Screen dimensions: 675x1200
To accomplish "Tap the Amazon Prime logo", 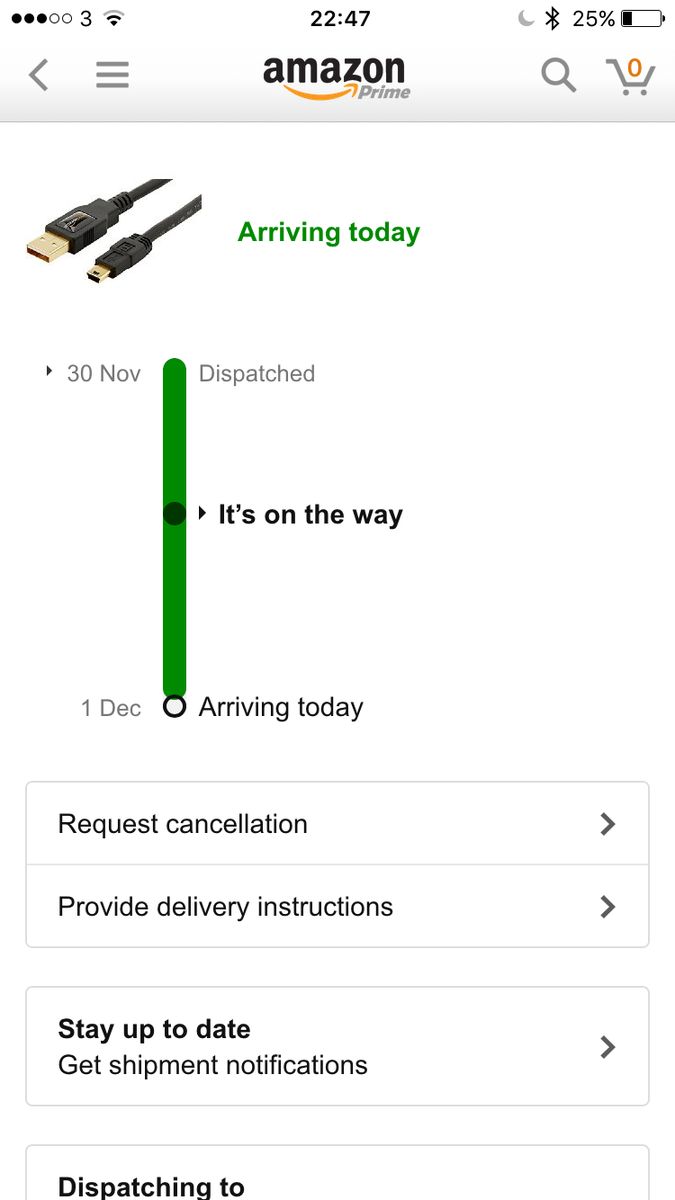I will click(336, 77).
